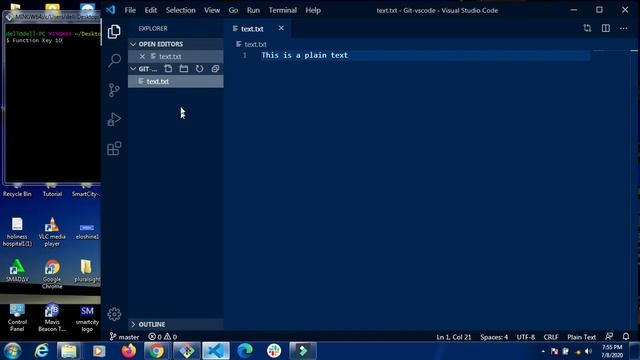
Task: Open the Manage gear menu
Action: pyautogui.click(x=114, y=314)
